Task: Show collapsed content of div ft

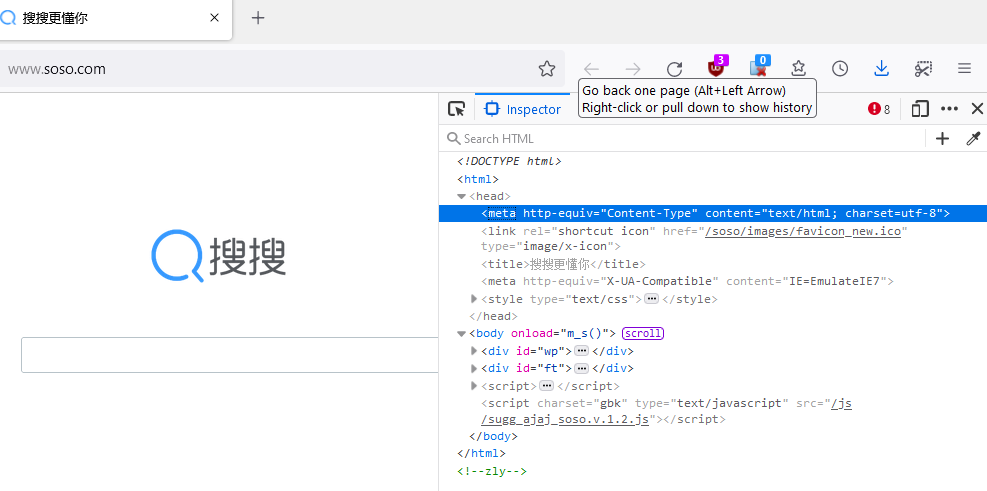Action: [x=582, y=368]
